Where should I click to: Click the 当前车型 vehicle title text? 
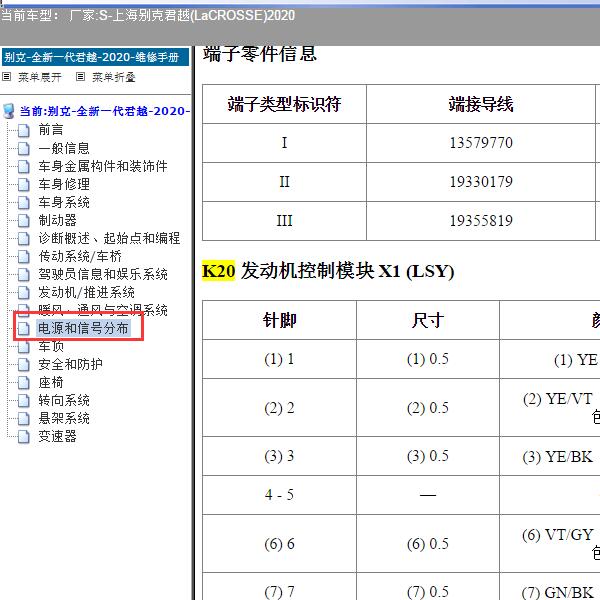point(148,16)
